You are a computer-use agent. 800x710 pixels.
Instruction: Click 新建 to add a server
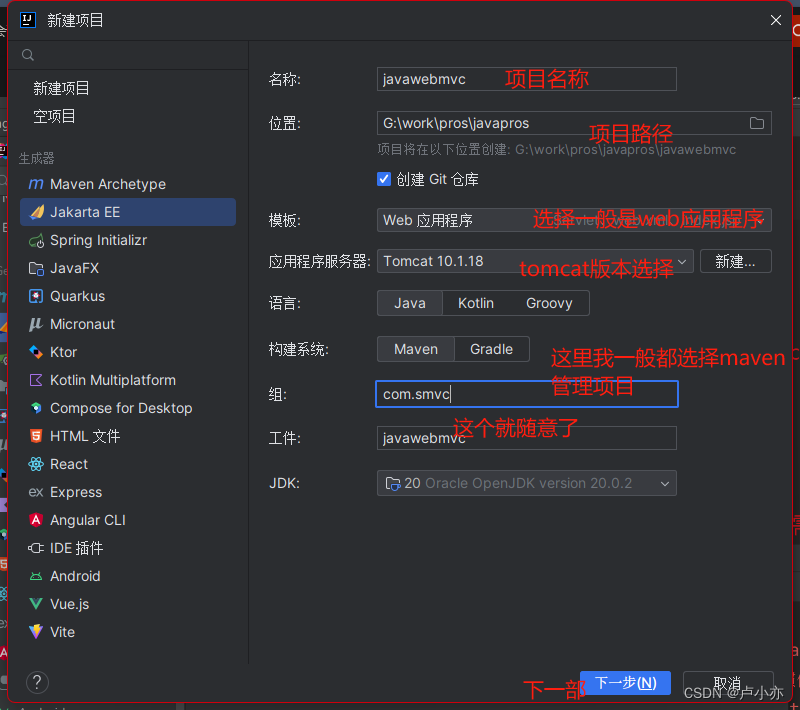pos(735,261)
